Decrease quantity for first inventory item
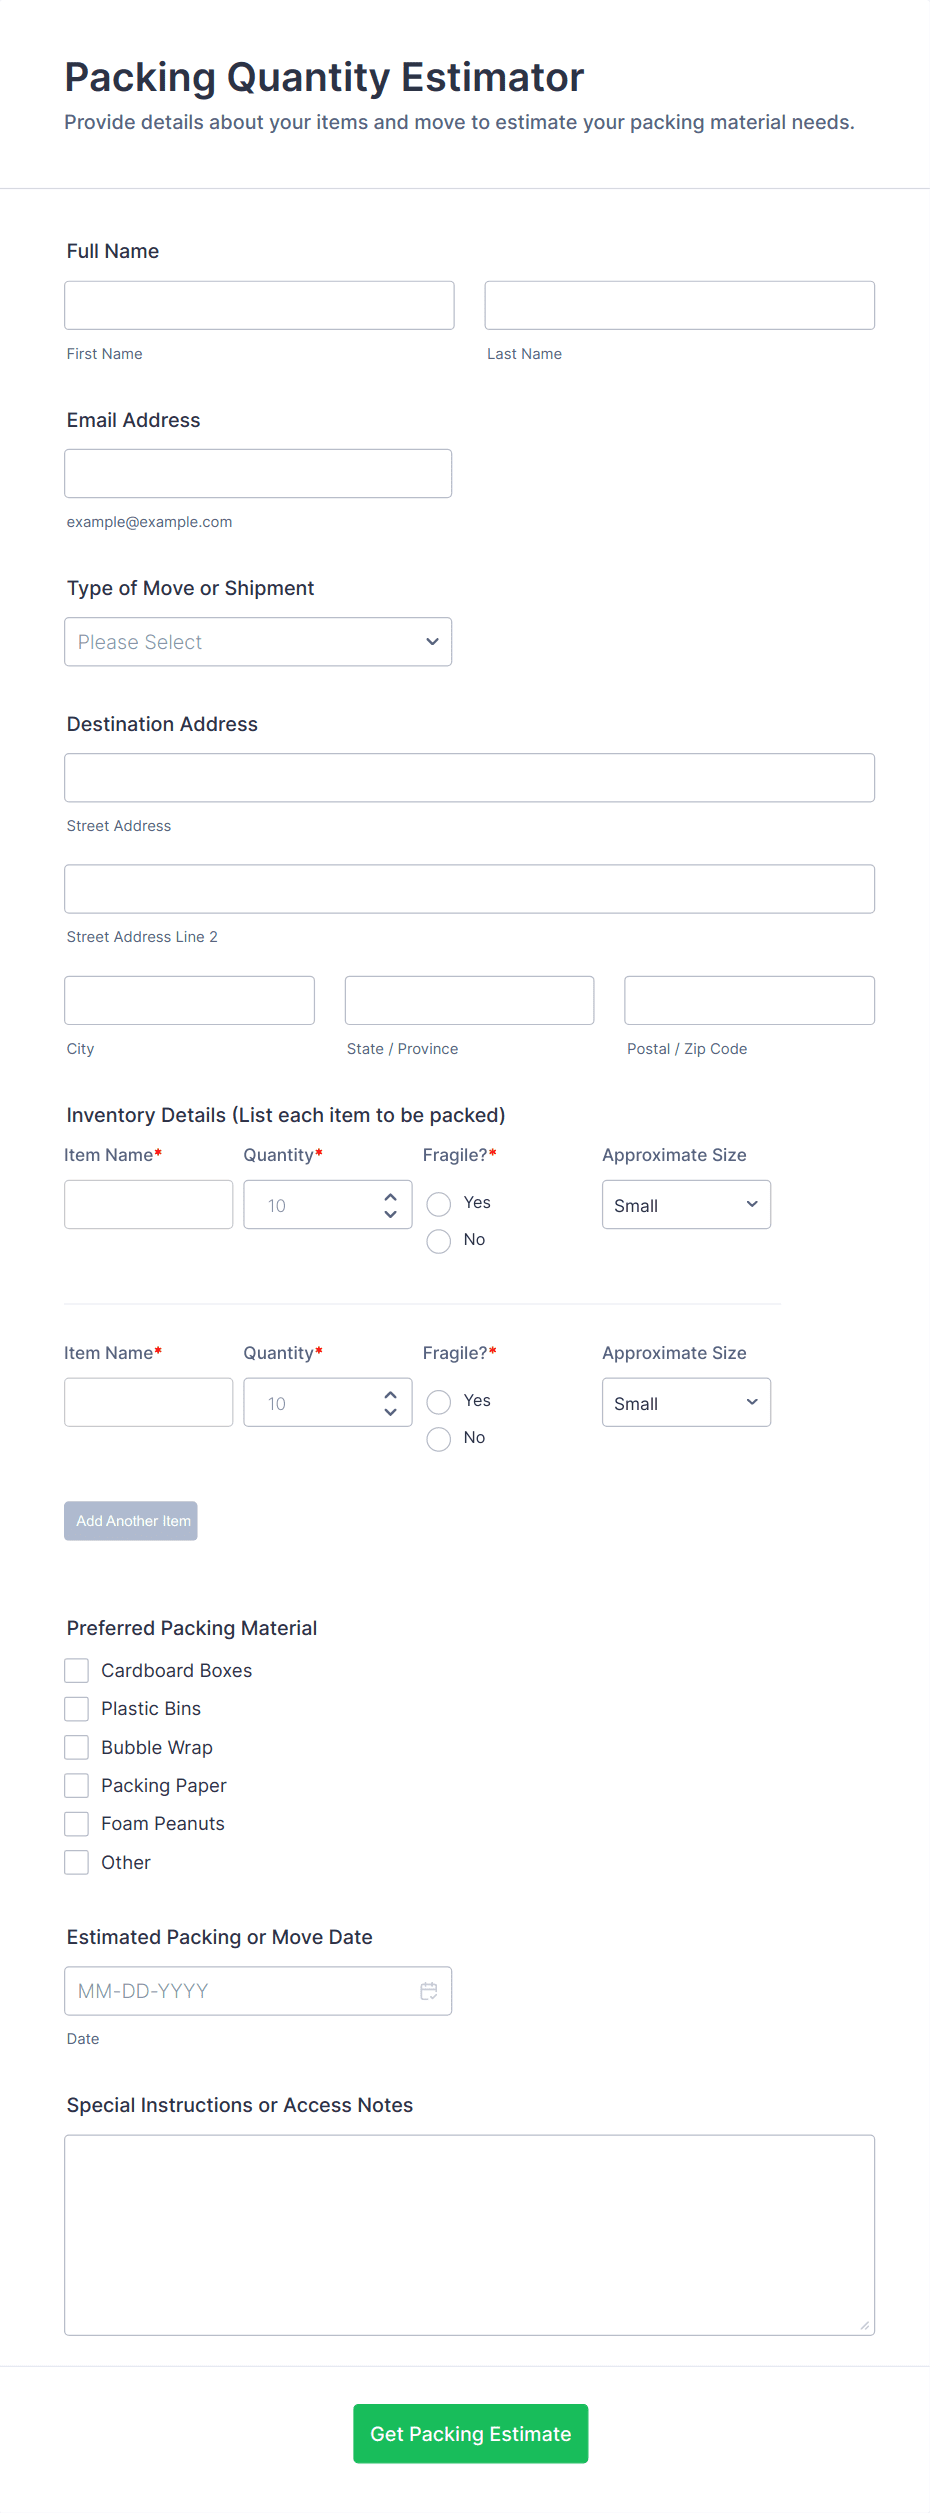 390,1214
